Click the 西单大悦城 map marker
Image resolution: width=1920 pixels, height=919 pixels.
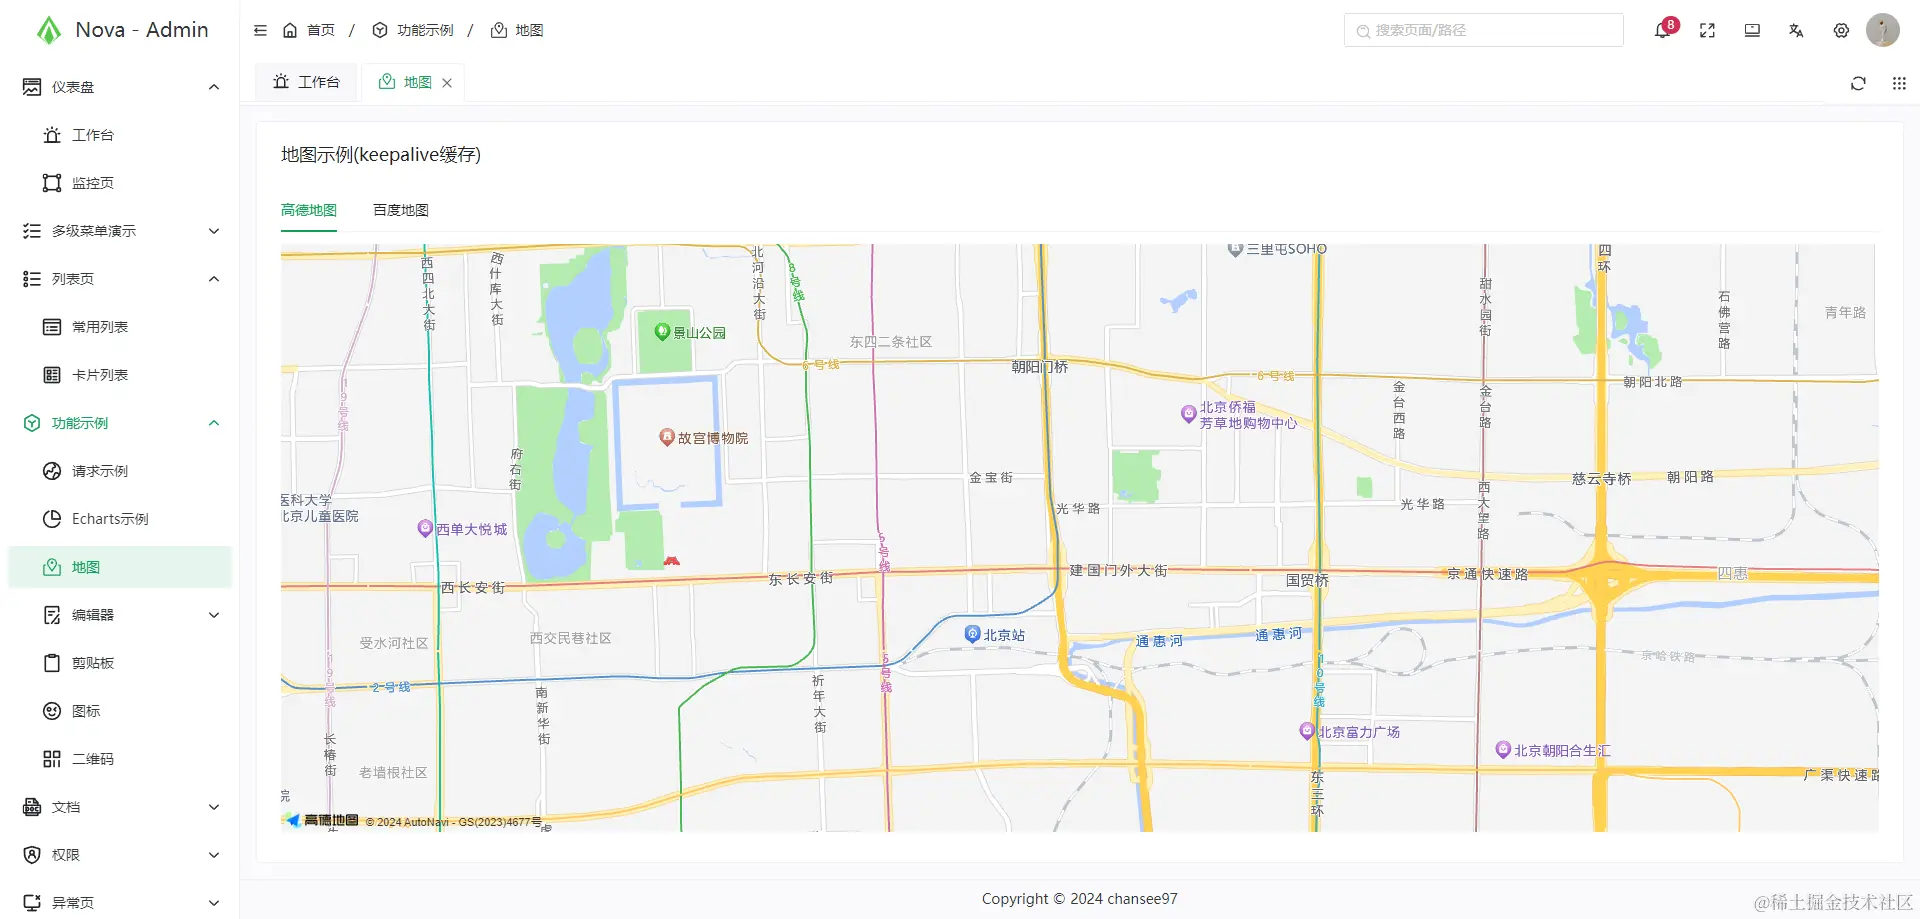[x=425, y=528]
